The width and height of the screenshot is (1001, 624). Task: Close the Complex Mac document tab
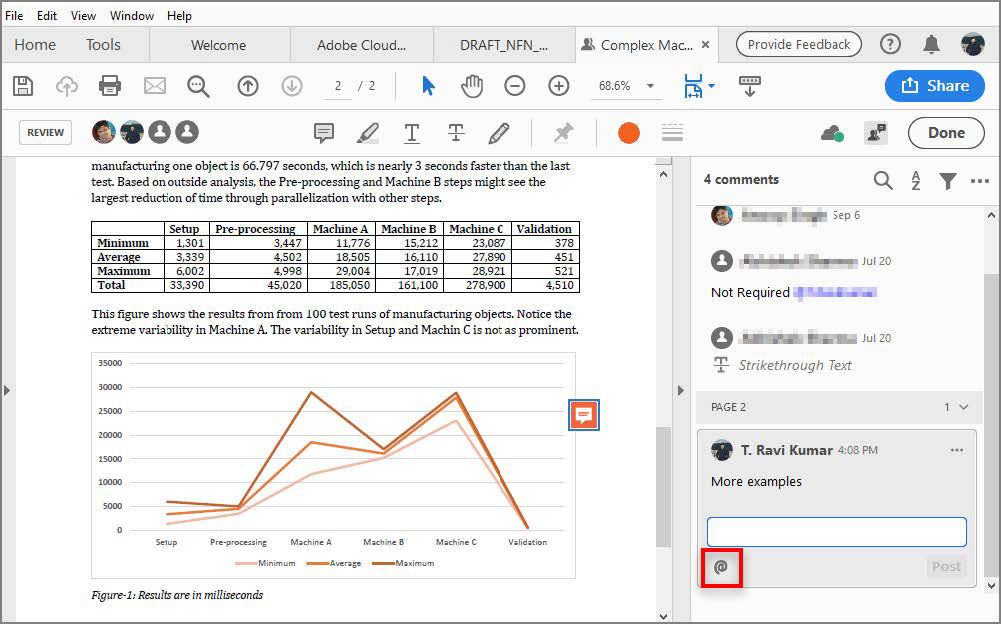pos(705,45)
